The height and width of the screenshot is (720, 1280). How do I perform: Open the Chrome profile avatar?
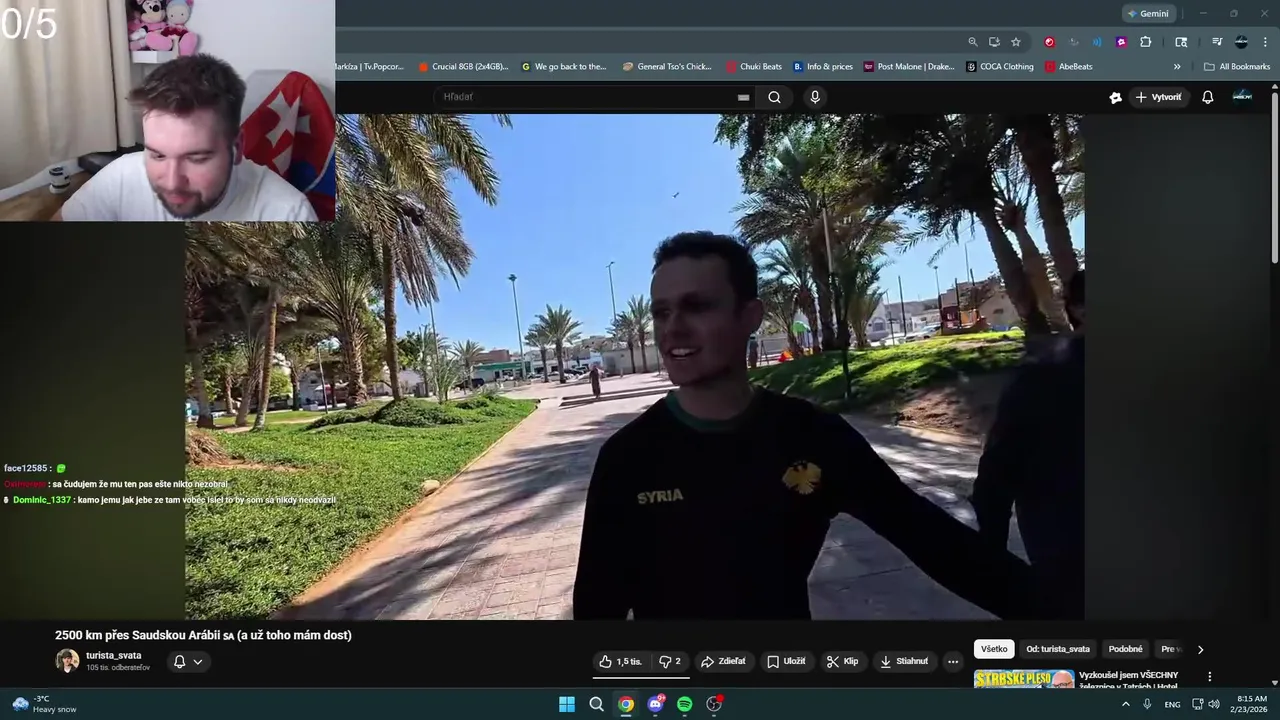click(1241, 42)
